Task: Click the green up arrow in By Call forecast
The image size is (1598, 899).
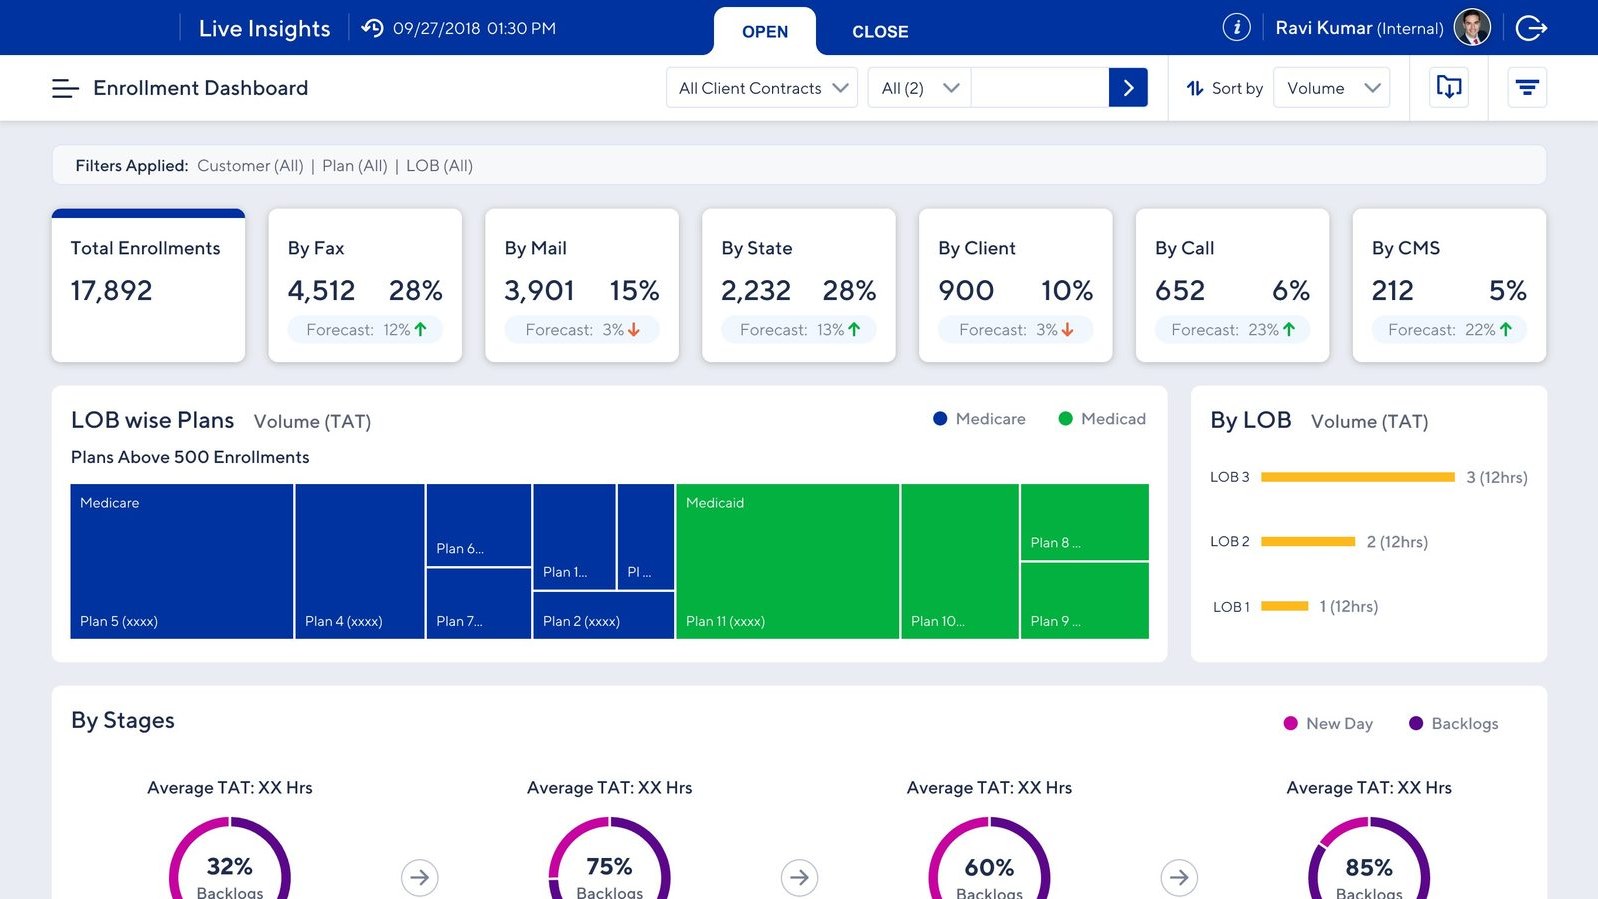Action: pos(1289,329)
